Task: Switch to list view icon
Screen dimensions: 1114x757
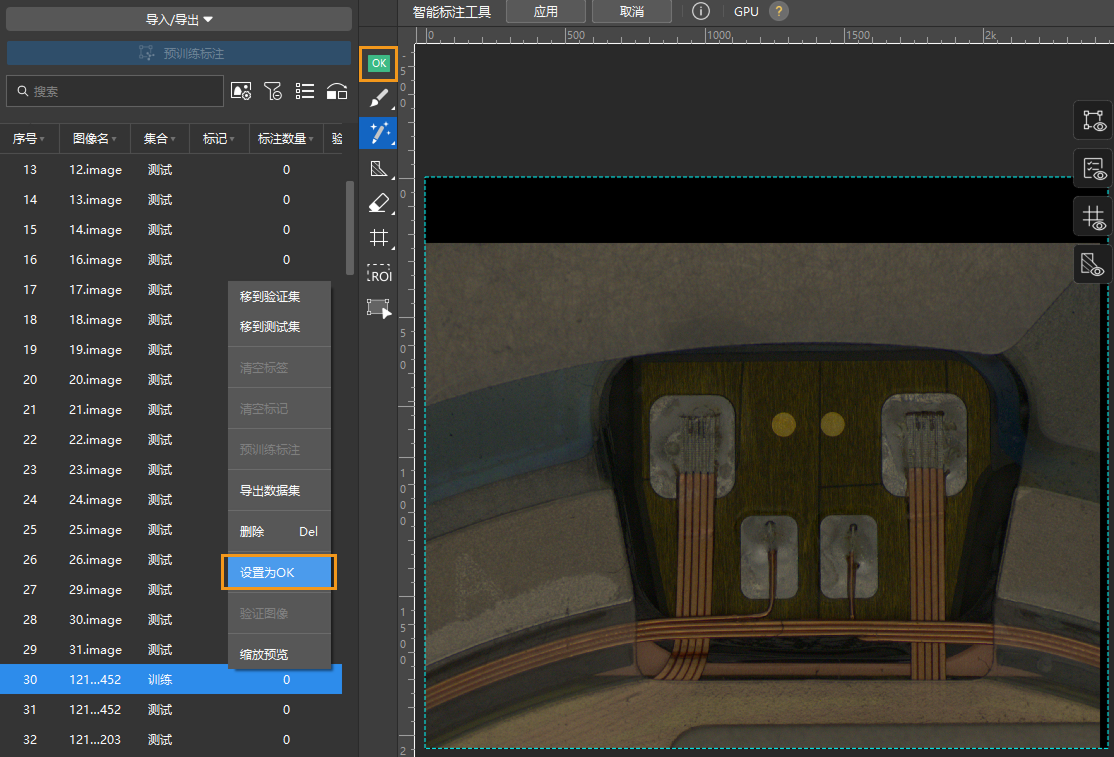Action: (x=305, y=91)
